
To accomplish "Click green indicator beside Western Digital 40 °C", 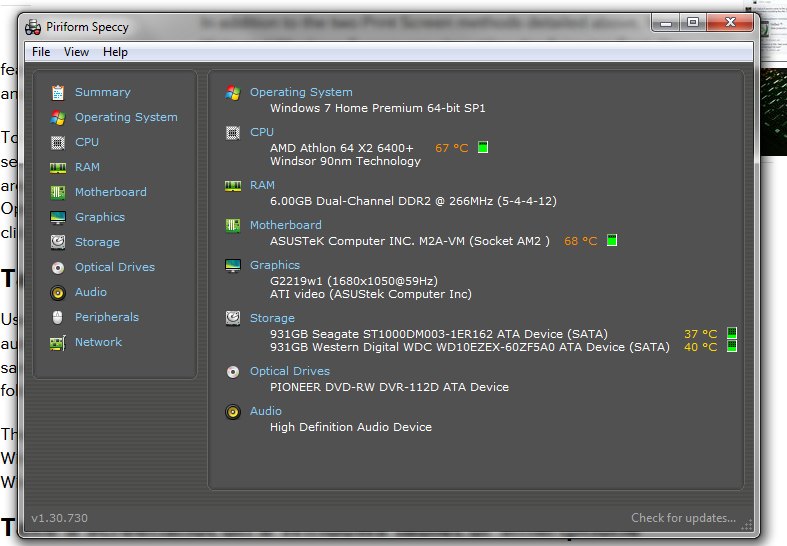I will (x=732, y=346).
